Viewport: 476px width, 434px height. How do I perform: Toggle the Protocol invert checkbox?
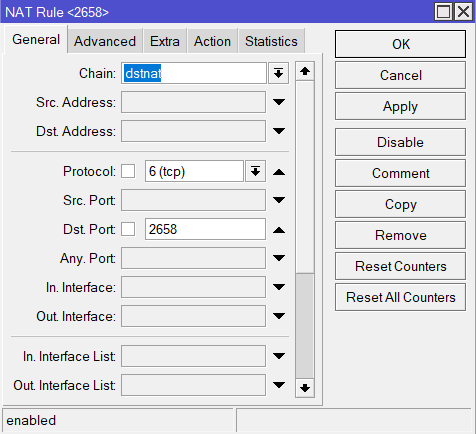click(128, 171)
